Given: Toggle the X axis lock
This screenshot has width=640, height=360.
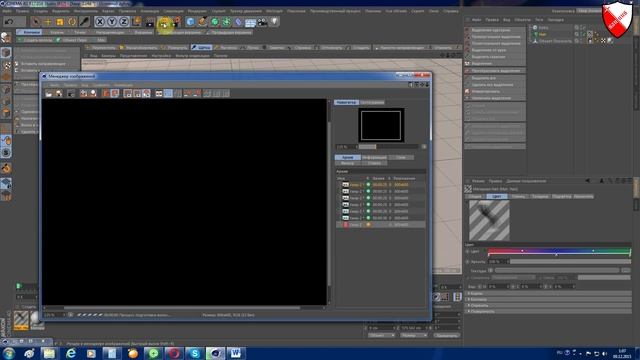Looking at the screenshot, I should coord(100,21).
